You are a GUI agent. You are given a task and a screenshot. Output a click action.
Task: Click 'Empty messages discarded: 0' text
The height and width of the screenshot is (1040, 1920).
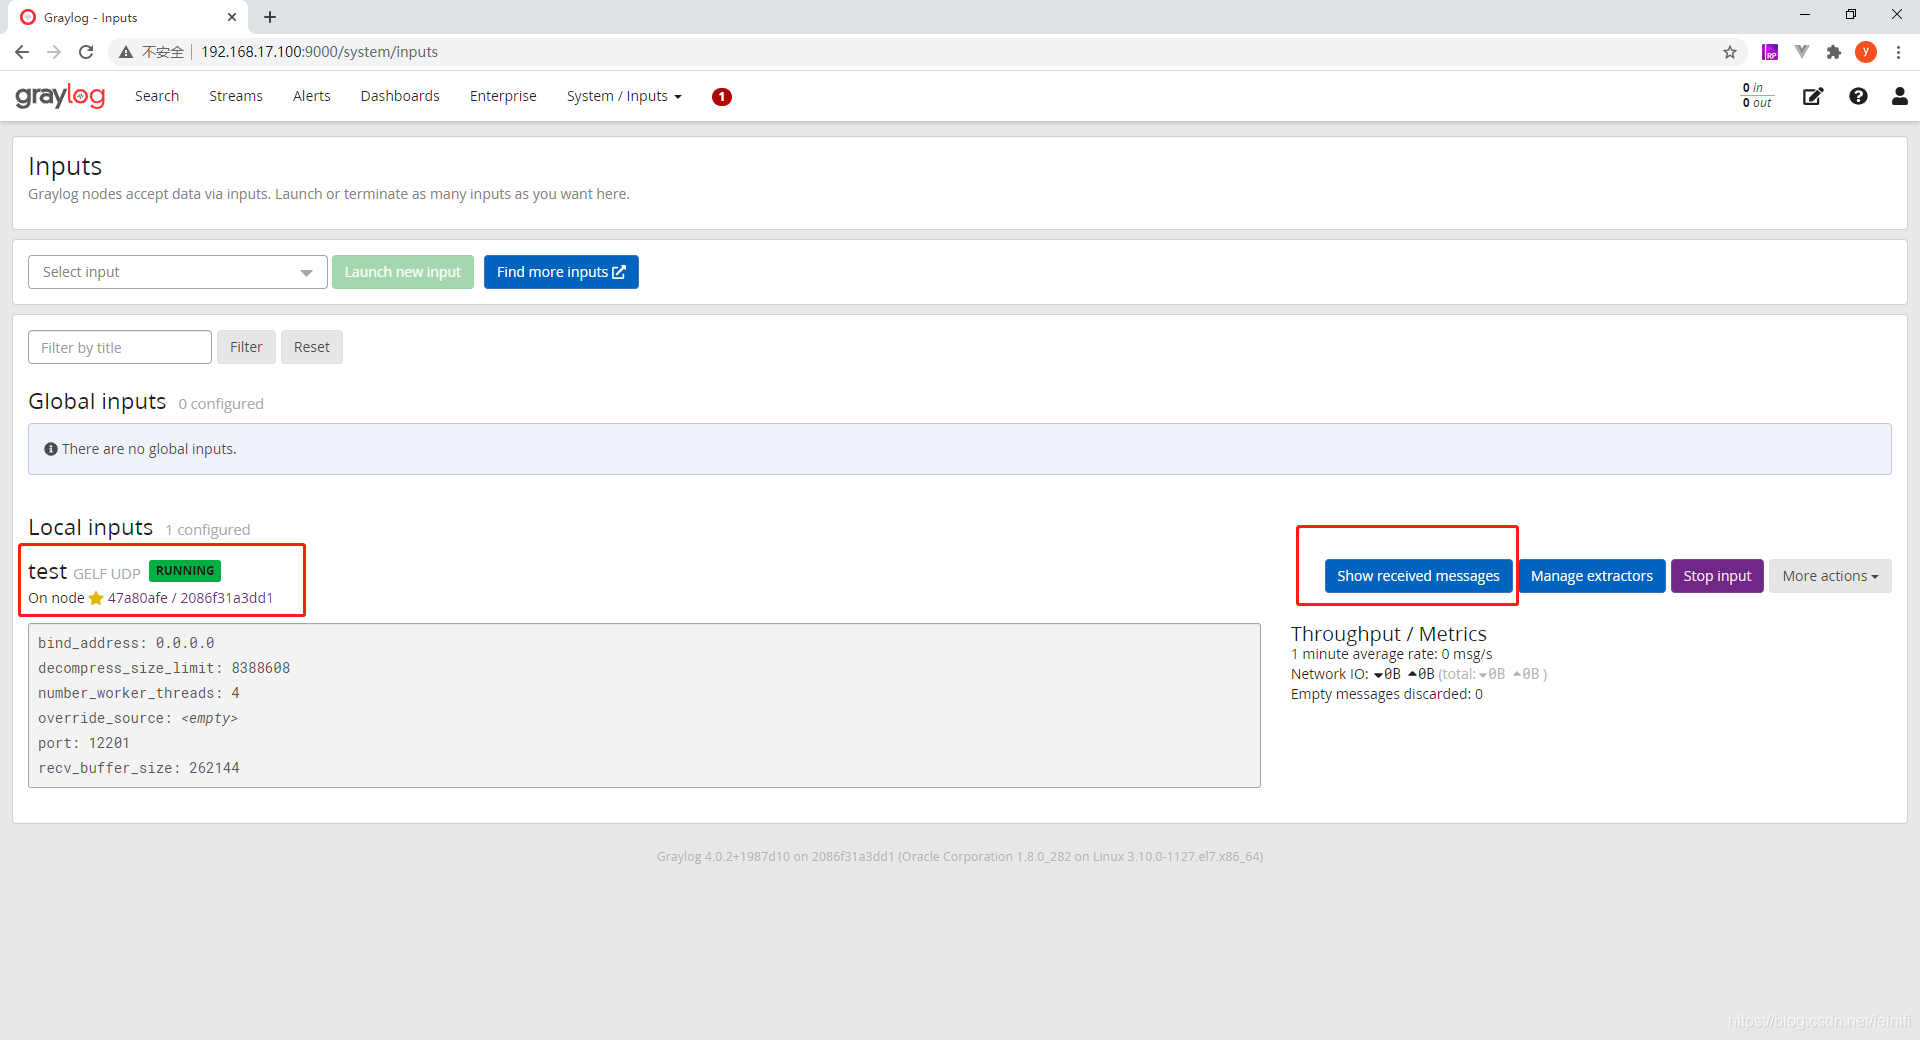tap(1387, 694)
